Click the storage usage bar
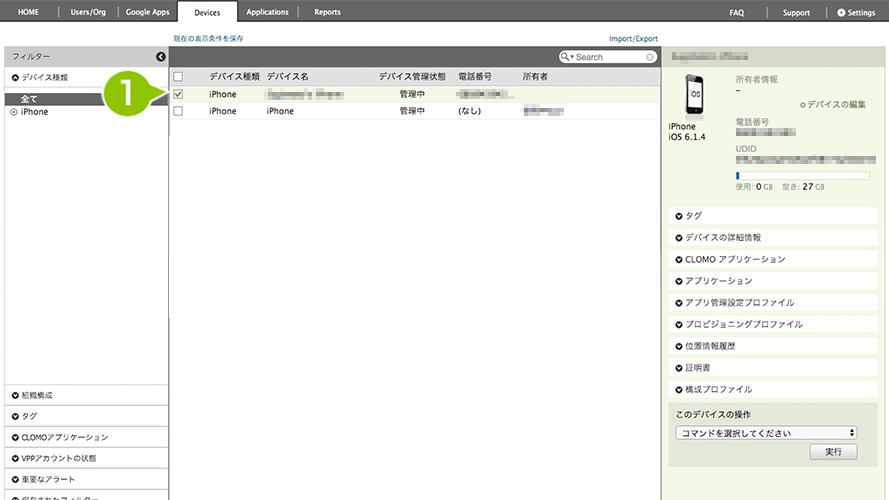Screen dimensions: 889x500 point(802,176)
